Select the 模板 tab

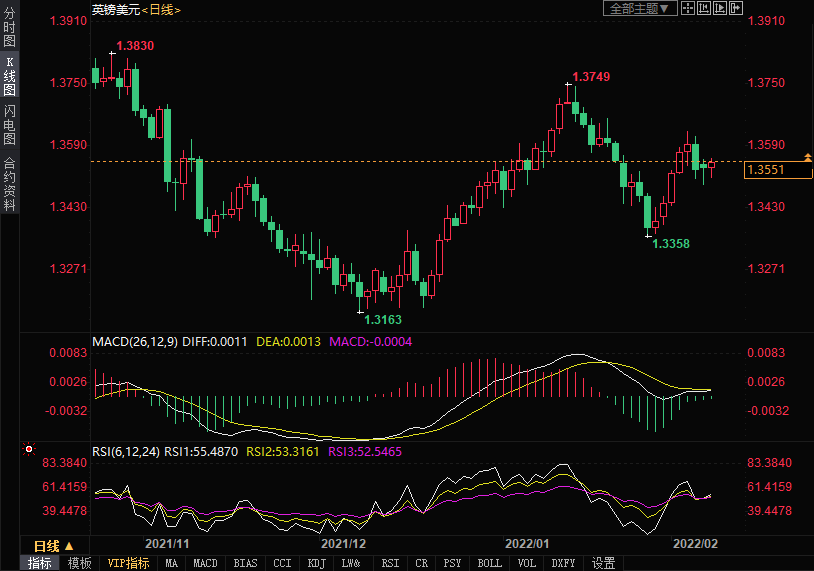click(79, 563)
